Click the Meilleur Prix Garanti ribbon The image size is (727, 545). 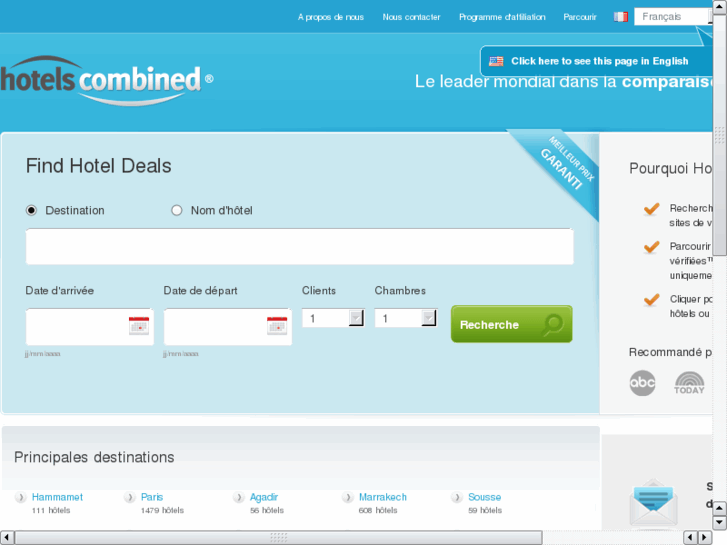(561, 167)
